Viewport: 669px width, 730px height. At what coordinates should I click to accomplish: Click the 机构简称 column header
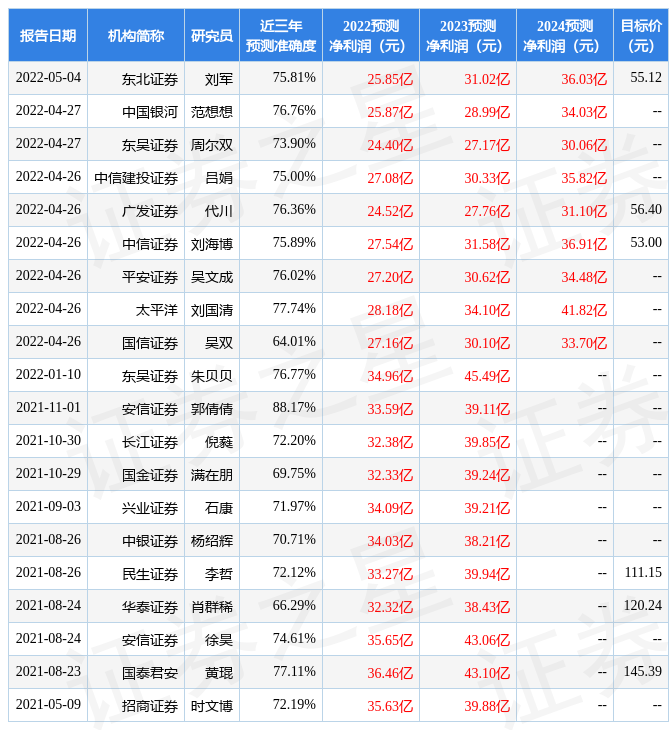point(136,35)
